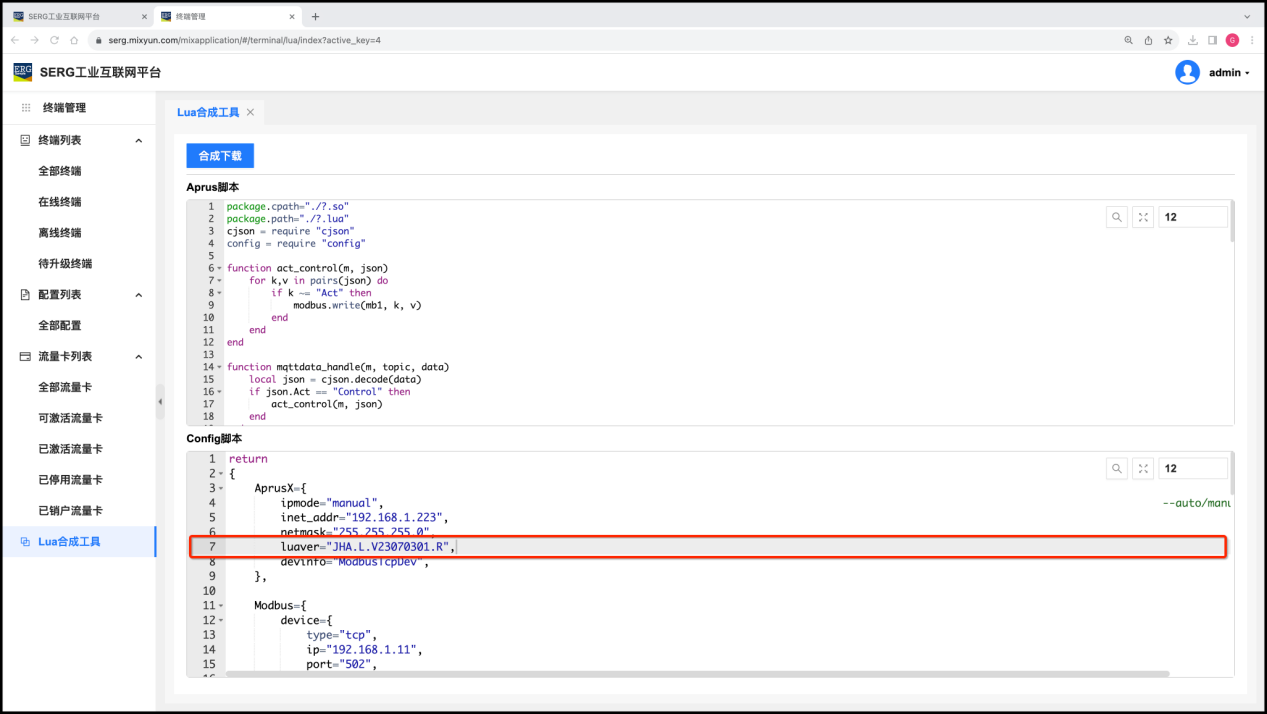Click search icon in Config script editor

click(x=1116, y=468)
